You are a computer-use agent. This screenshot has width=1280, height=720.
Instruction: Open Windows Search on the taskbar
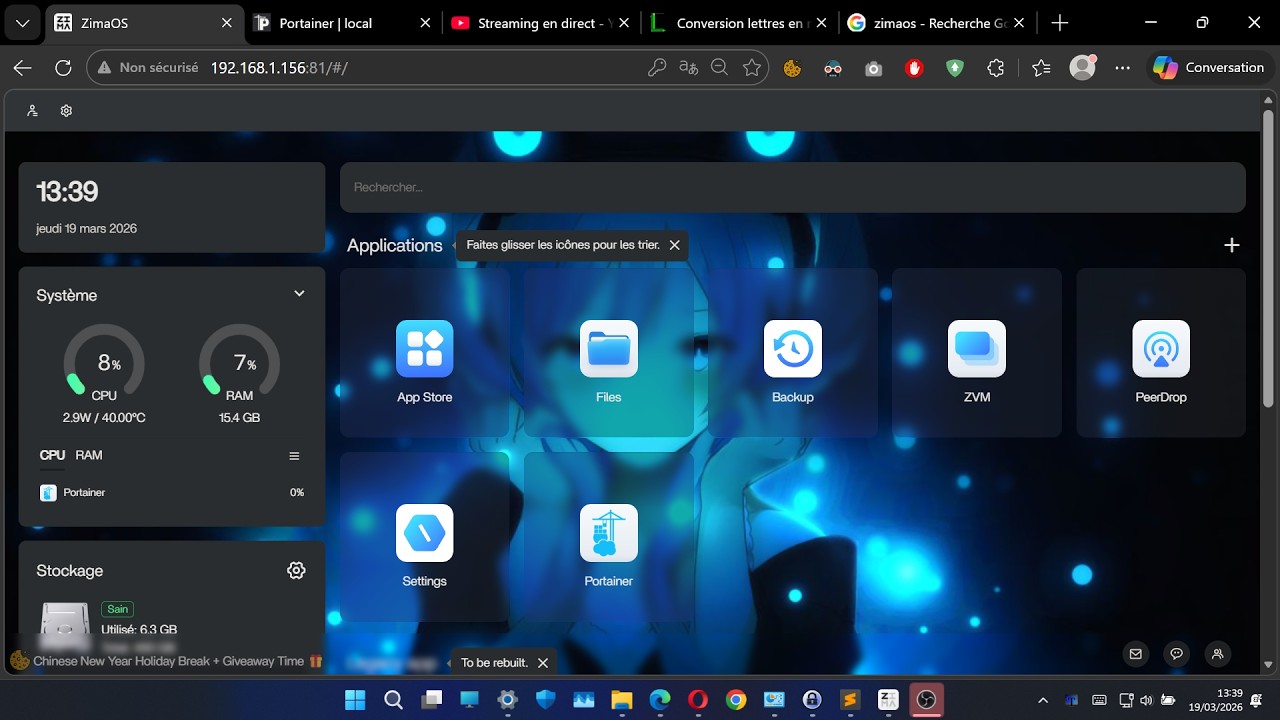click(393, 700)
